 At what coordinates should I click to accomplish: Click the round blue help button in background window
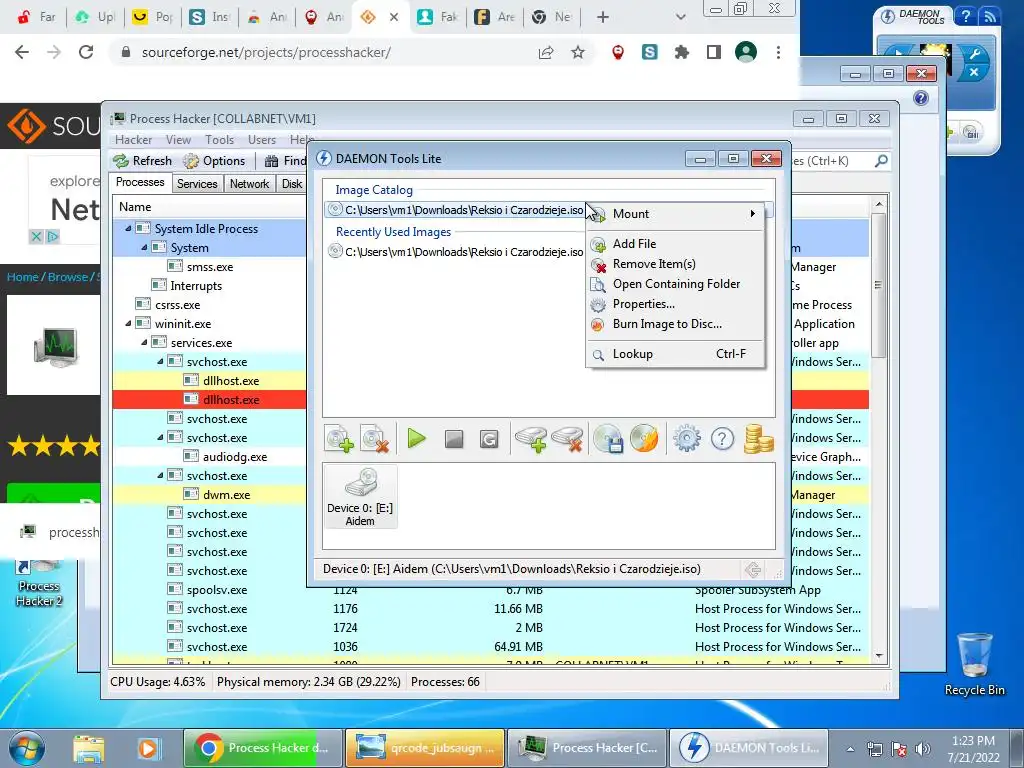(921, 98)
